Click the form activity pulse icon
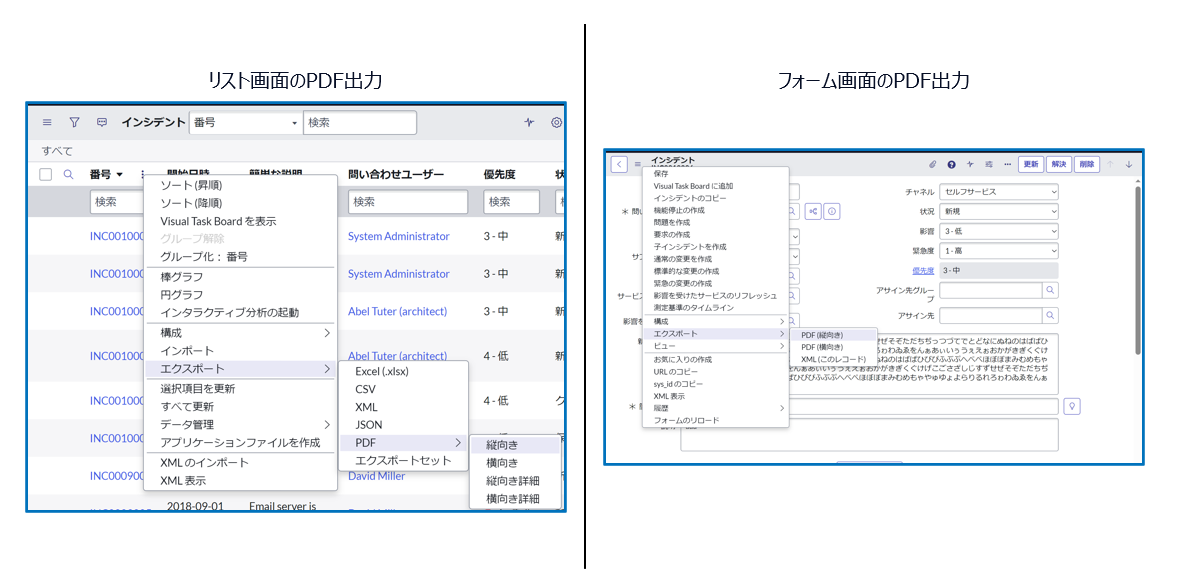 click(971, 164)
